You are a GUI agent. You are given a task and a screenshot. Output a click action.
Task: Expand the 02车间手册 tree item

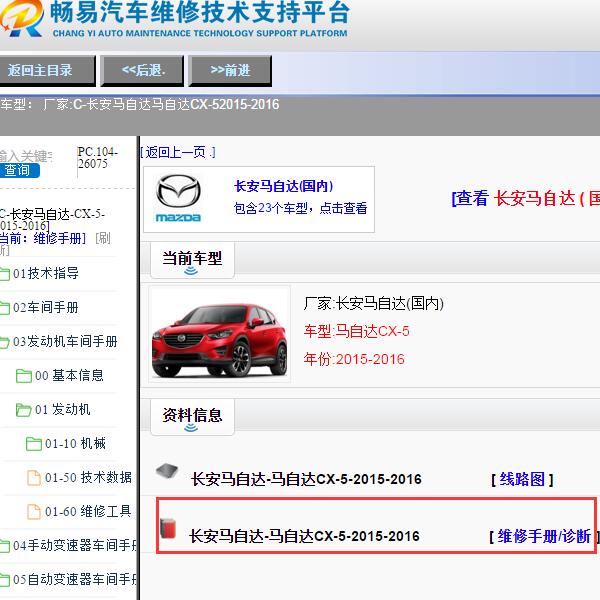(x=46, y=307)
